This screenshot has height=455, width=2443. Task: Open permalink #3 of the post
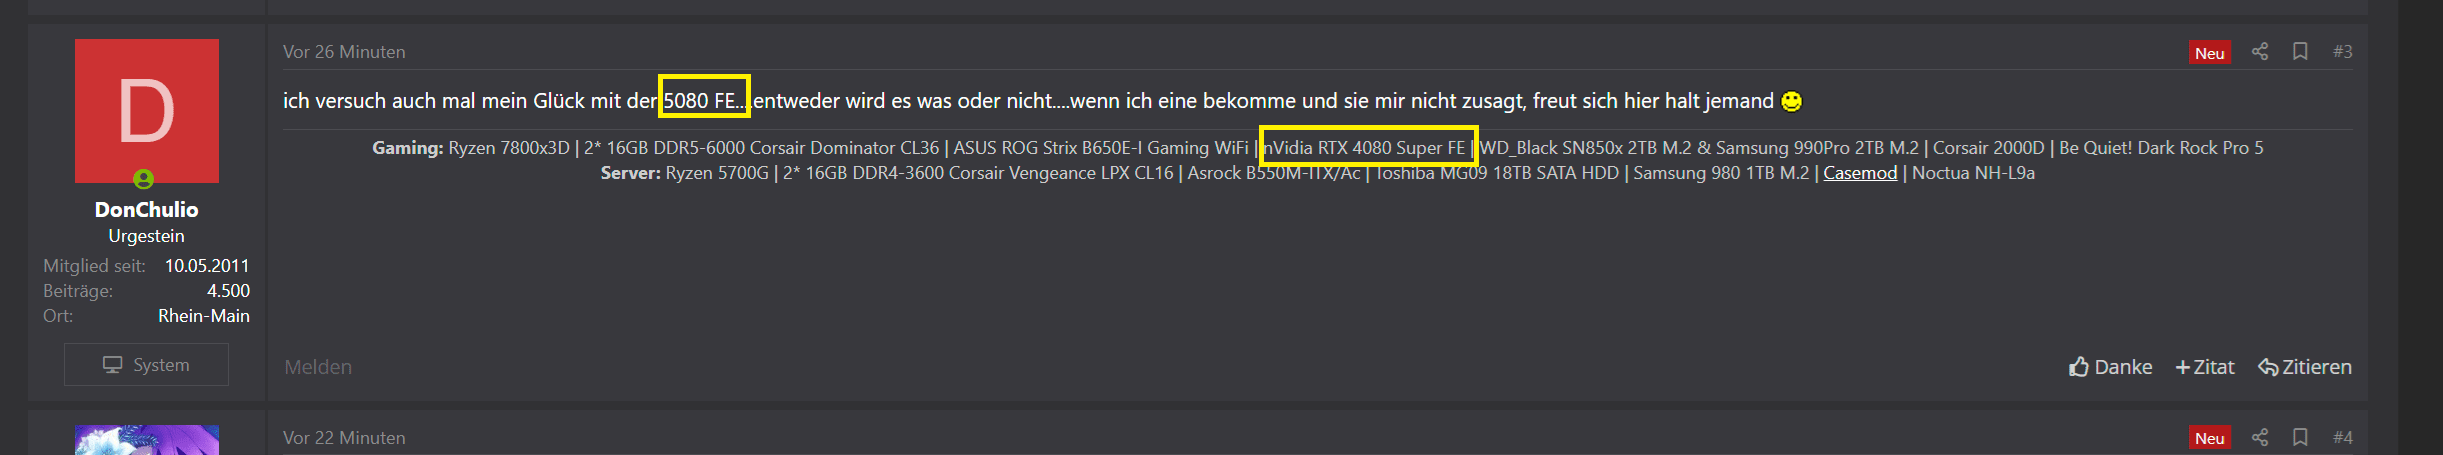[2343, 52]
